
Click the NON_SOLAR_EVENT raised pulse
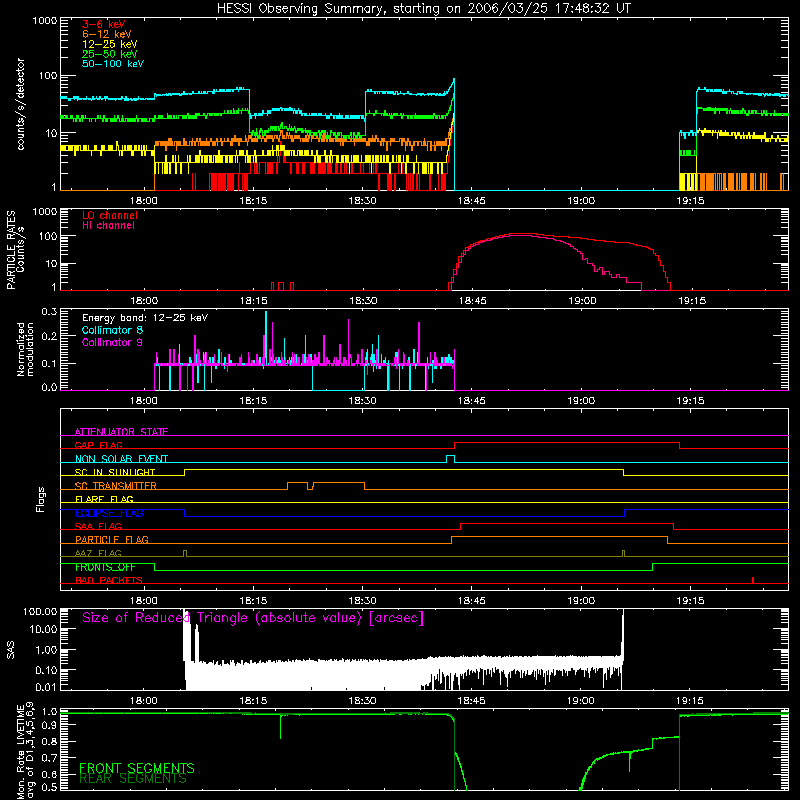coord(450,459)
